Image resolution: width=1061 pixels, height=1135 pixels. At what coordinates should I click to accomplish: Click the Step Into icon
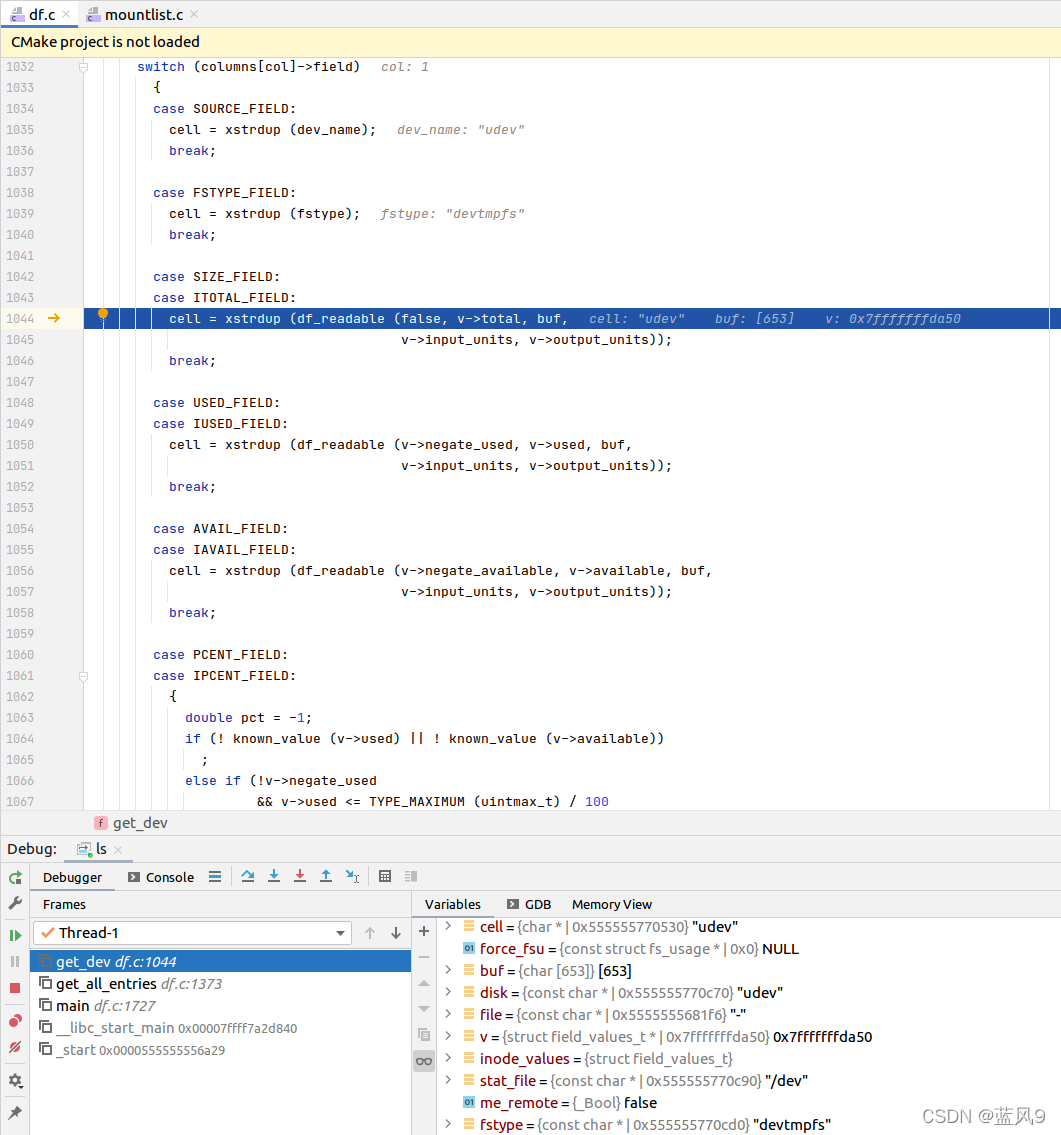[x=274, y=877]
